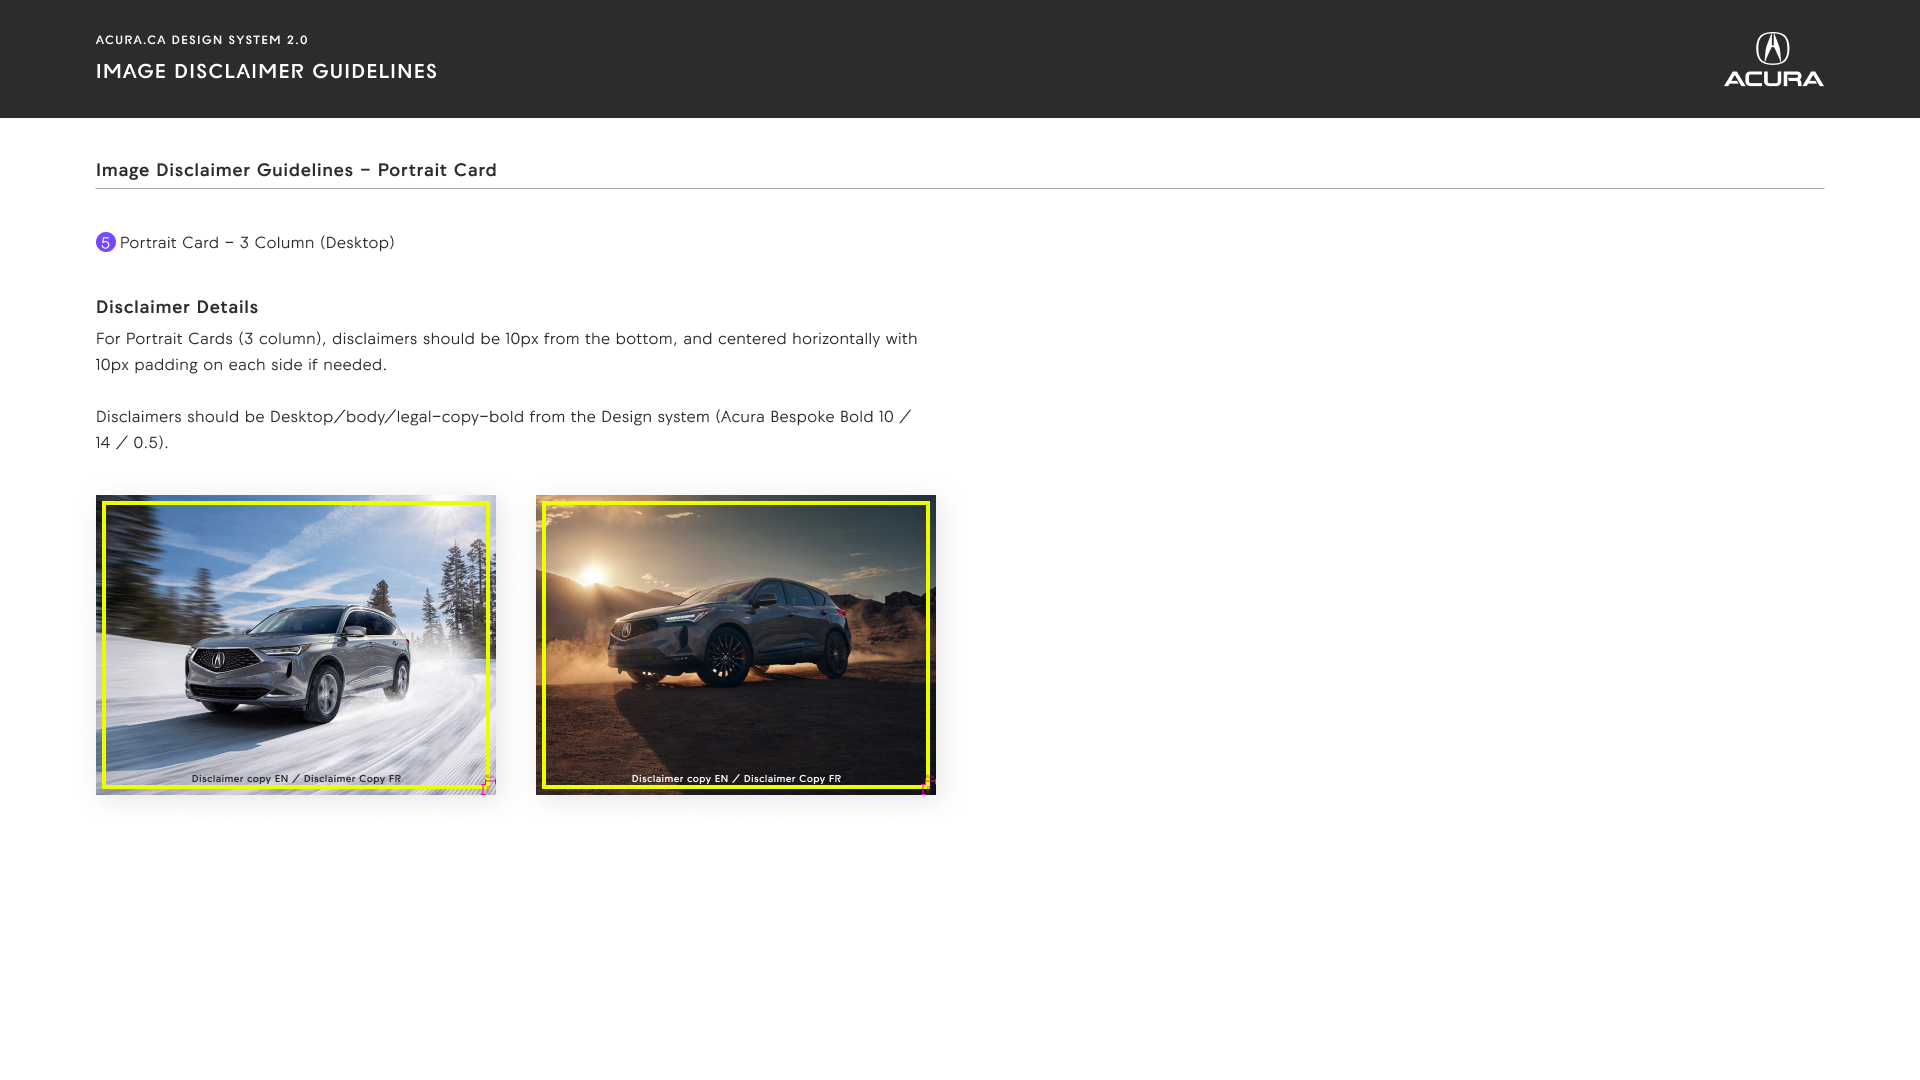Click 'Image Disclaimer Guidelines – Portrait Card' section heading
The height and width of the screenshot is (1080, 1920).
tap(296, 170)
